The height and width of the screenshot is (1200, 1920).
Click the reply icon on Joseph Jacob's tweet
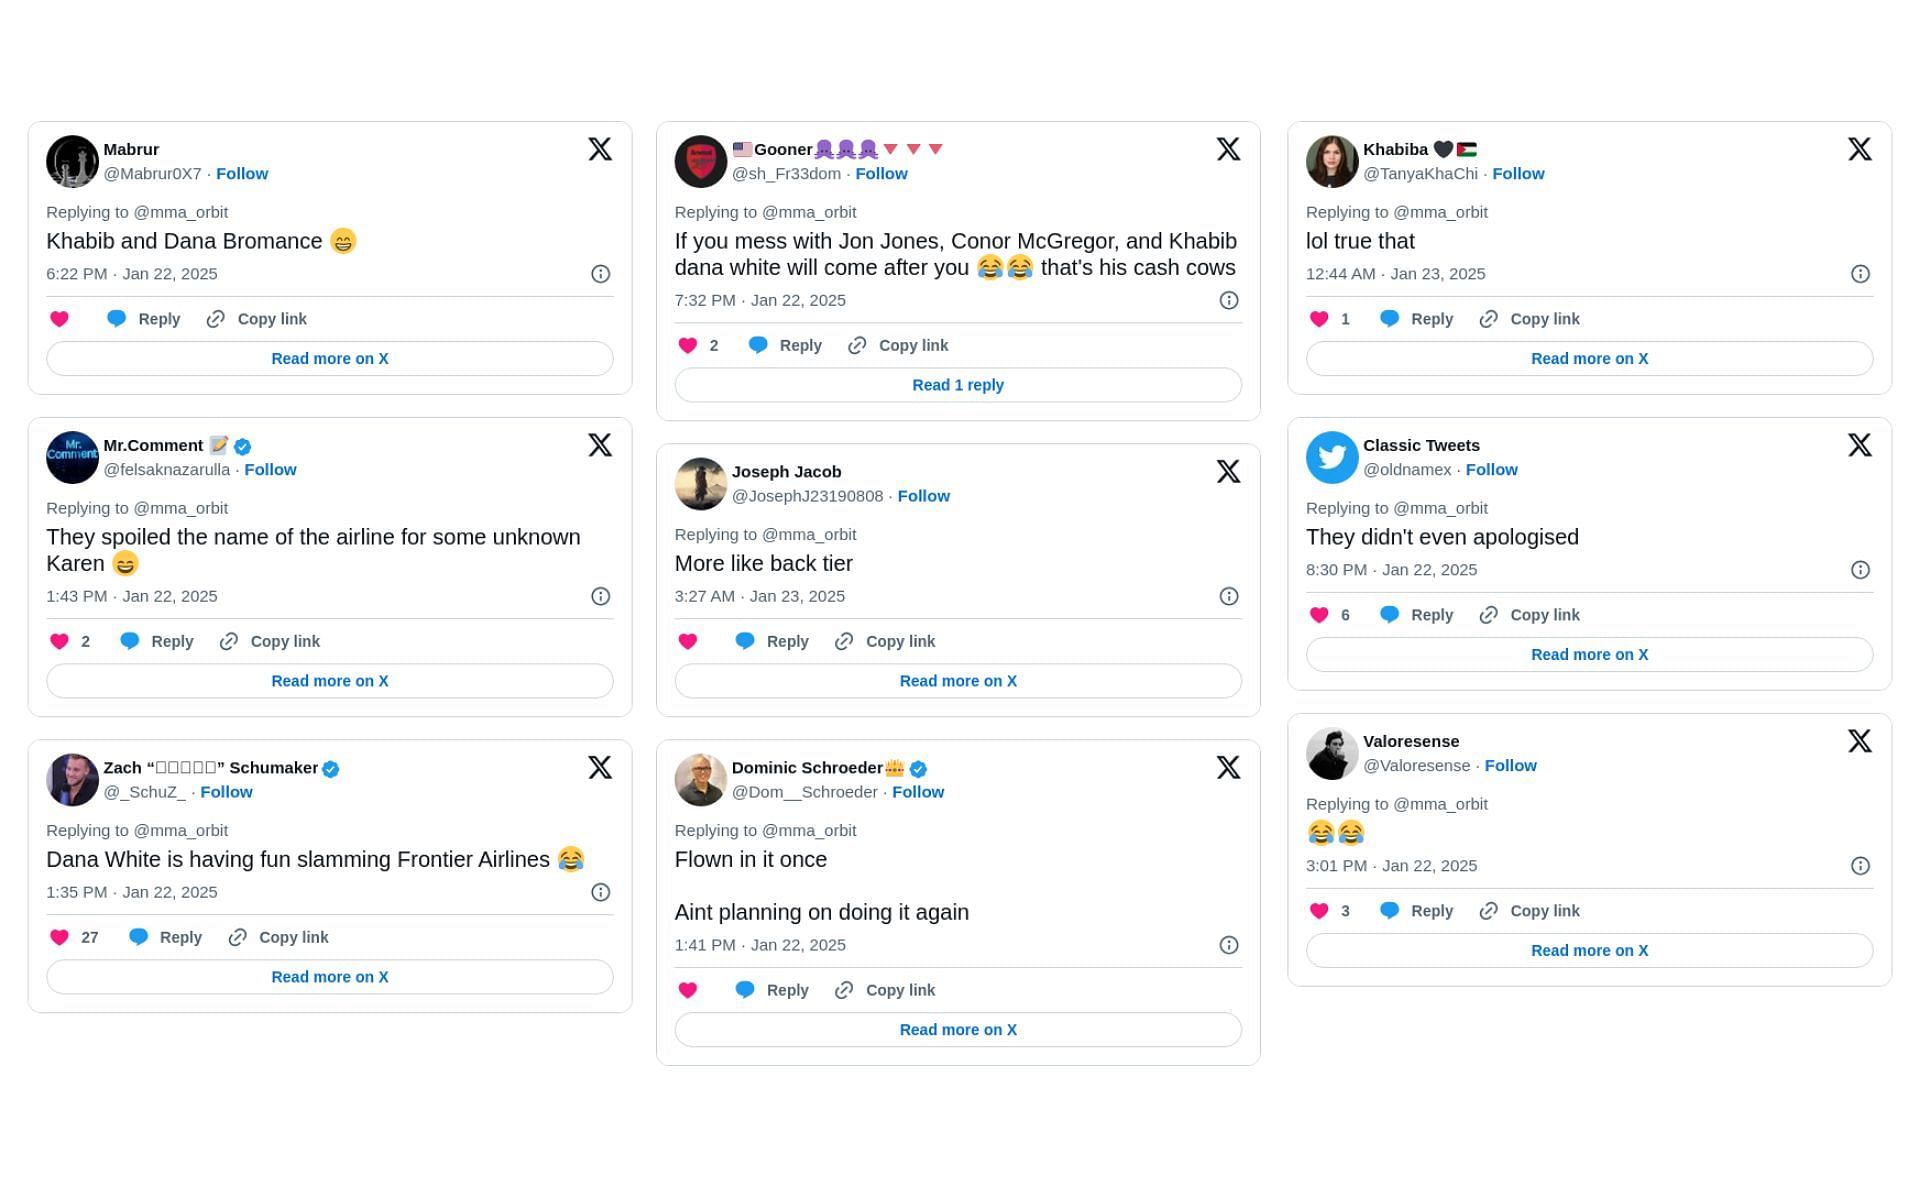point(746,640)
